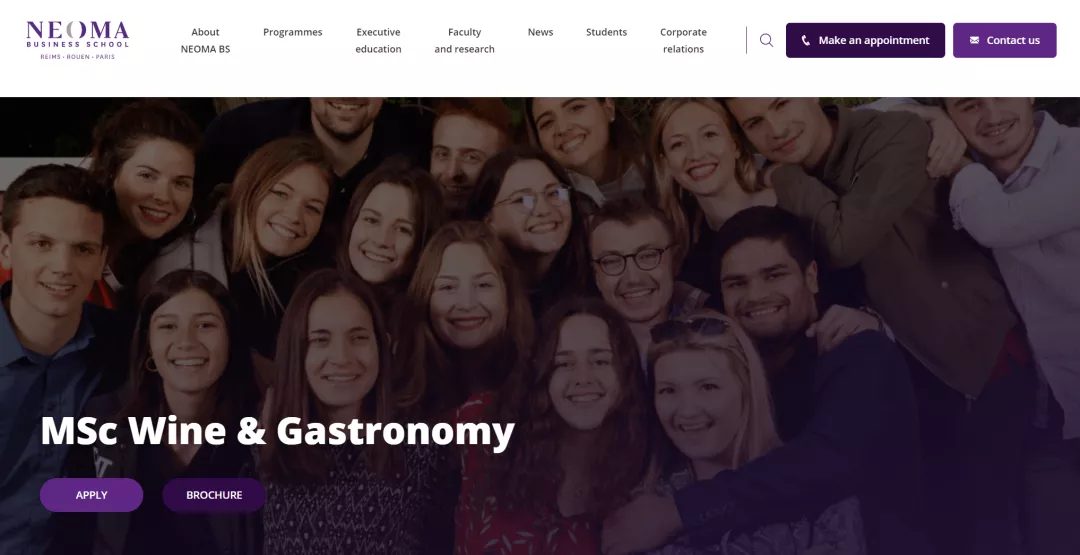Expand the Faculty and research menu
The image size is (1080, 555).
click(x=464, y=41)
